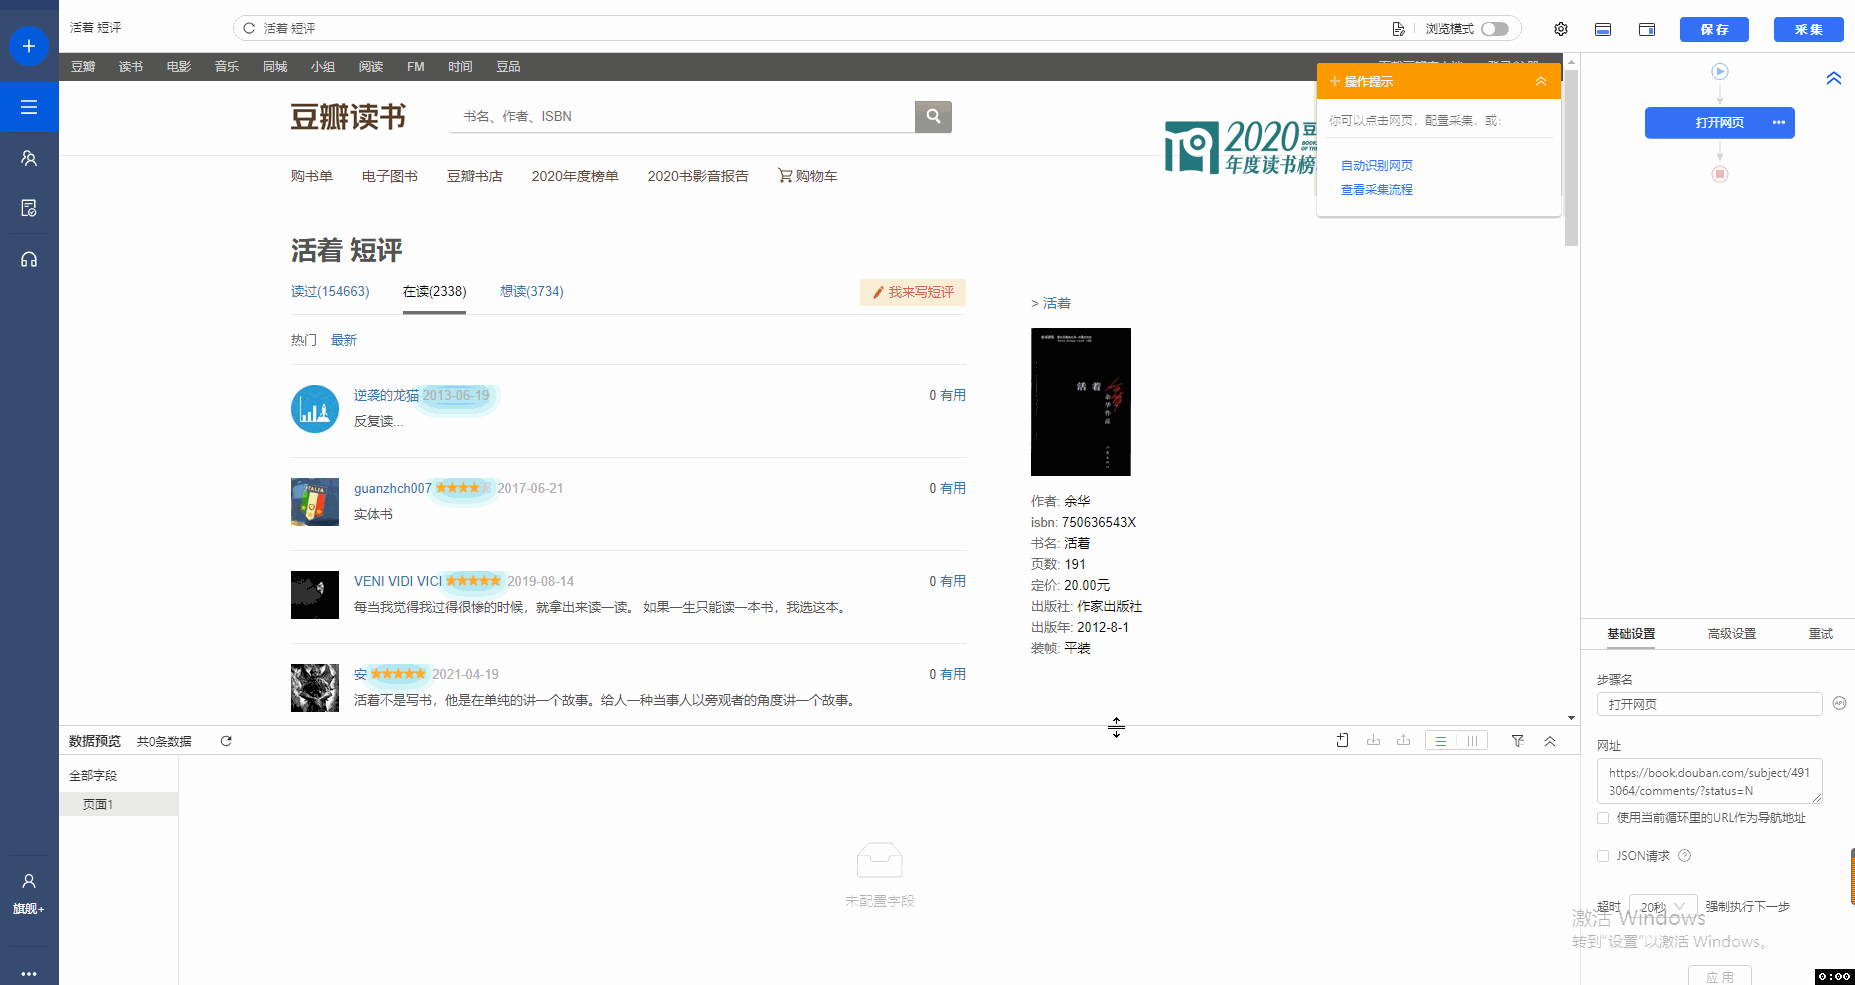Click the 步骤名 step name input
Viewport: 1855px width, 985px height.
tap(1709, 704)
